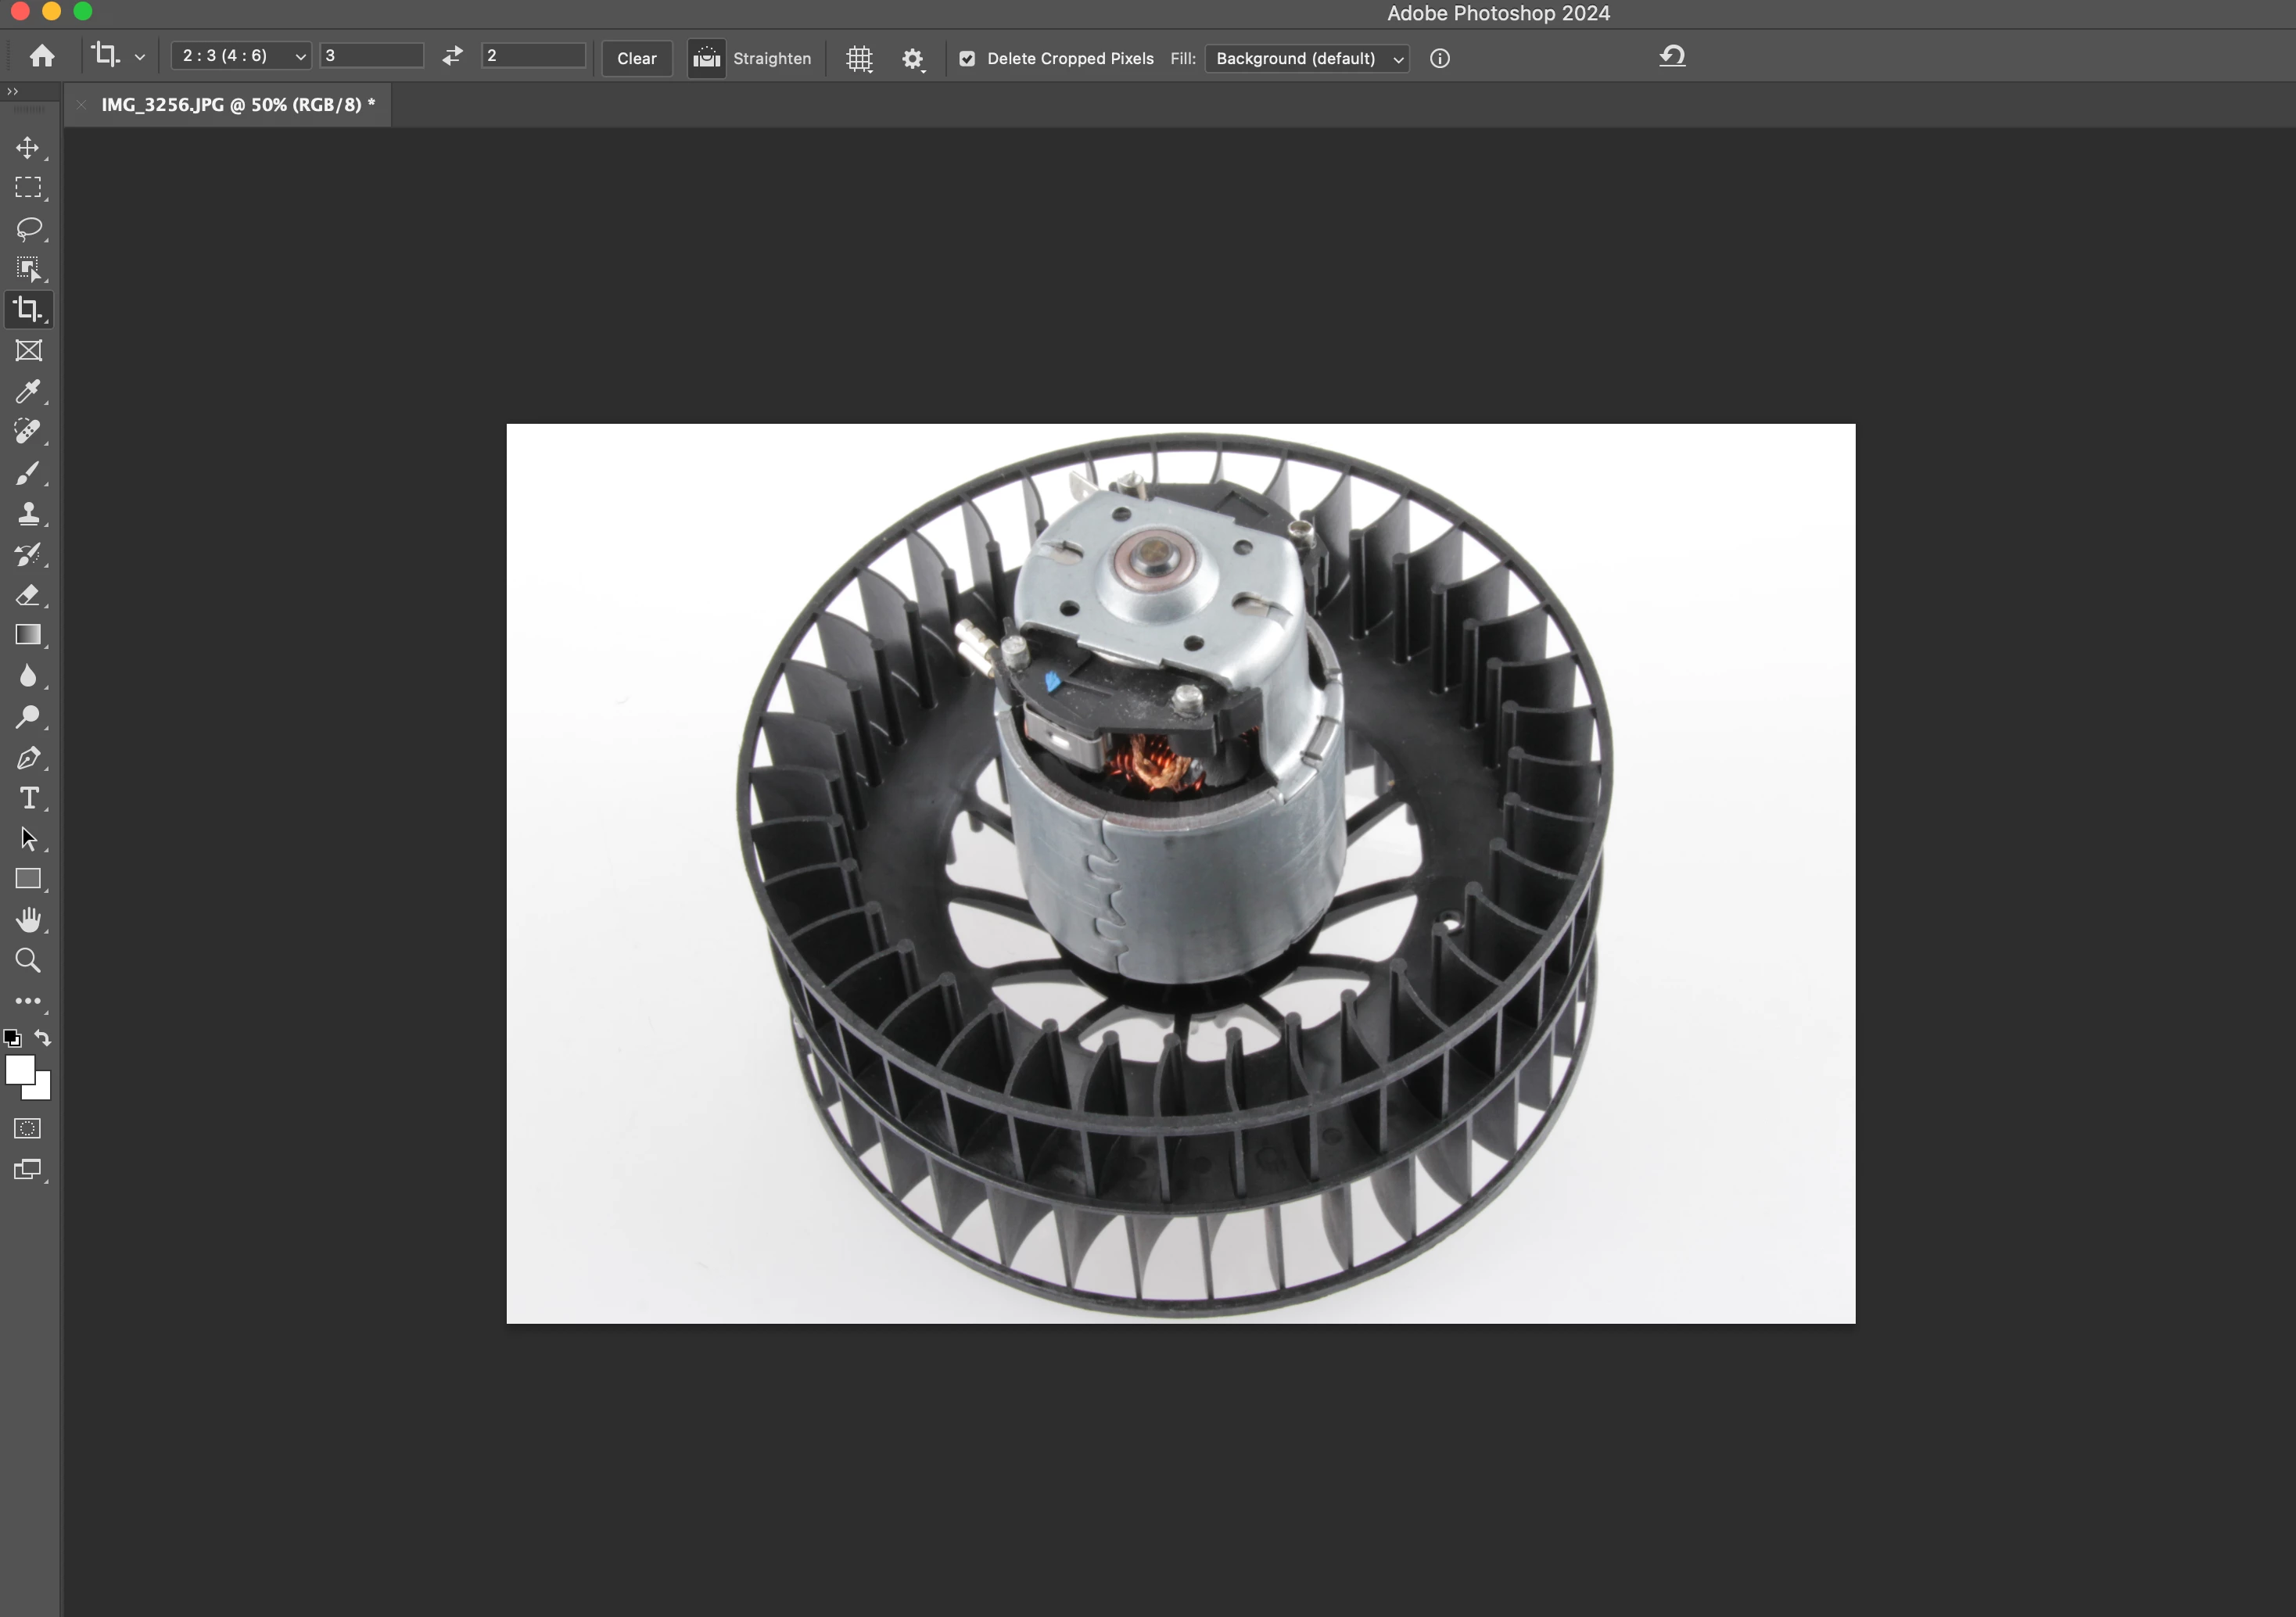
Task: Select the Eyedropper tool
Action: 28,391
